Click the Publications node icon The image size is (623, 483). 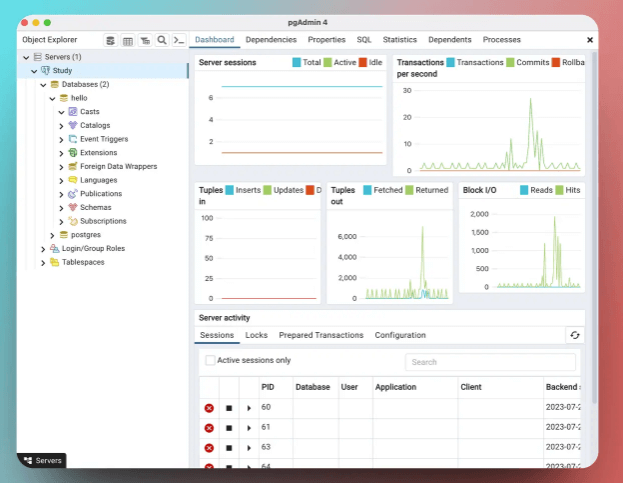click(x=73, y=194)
